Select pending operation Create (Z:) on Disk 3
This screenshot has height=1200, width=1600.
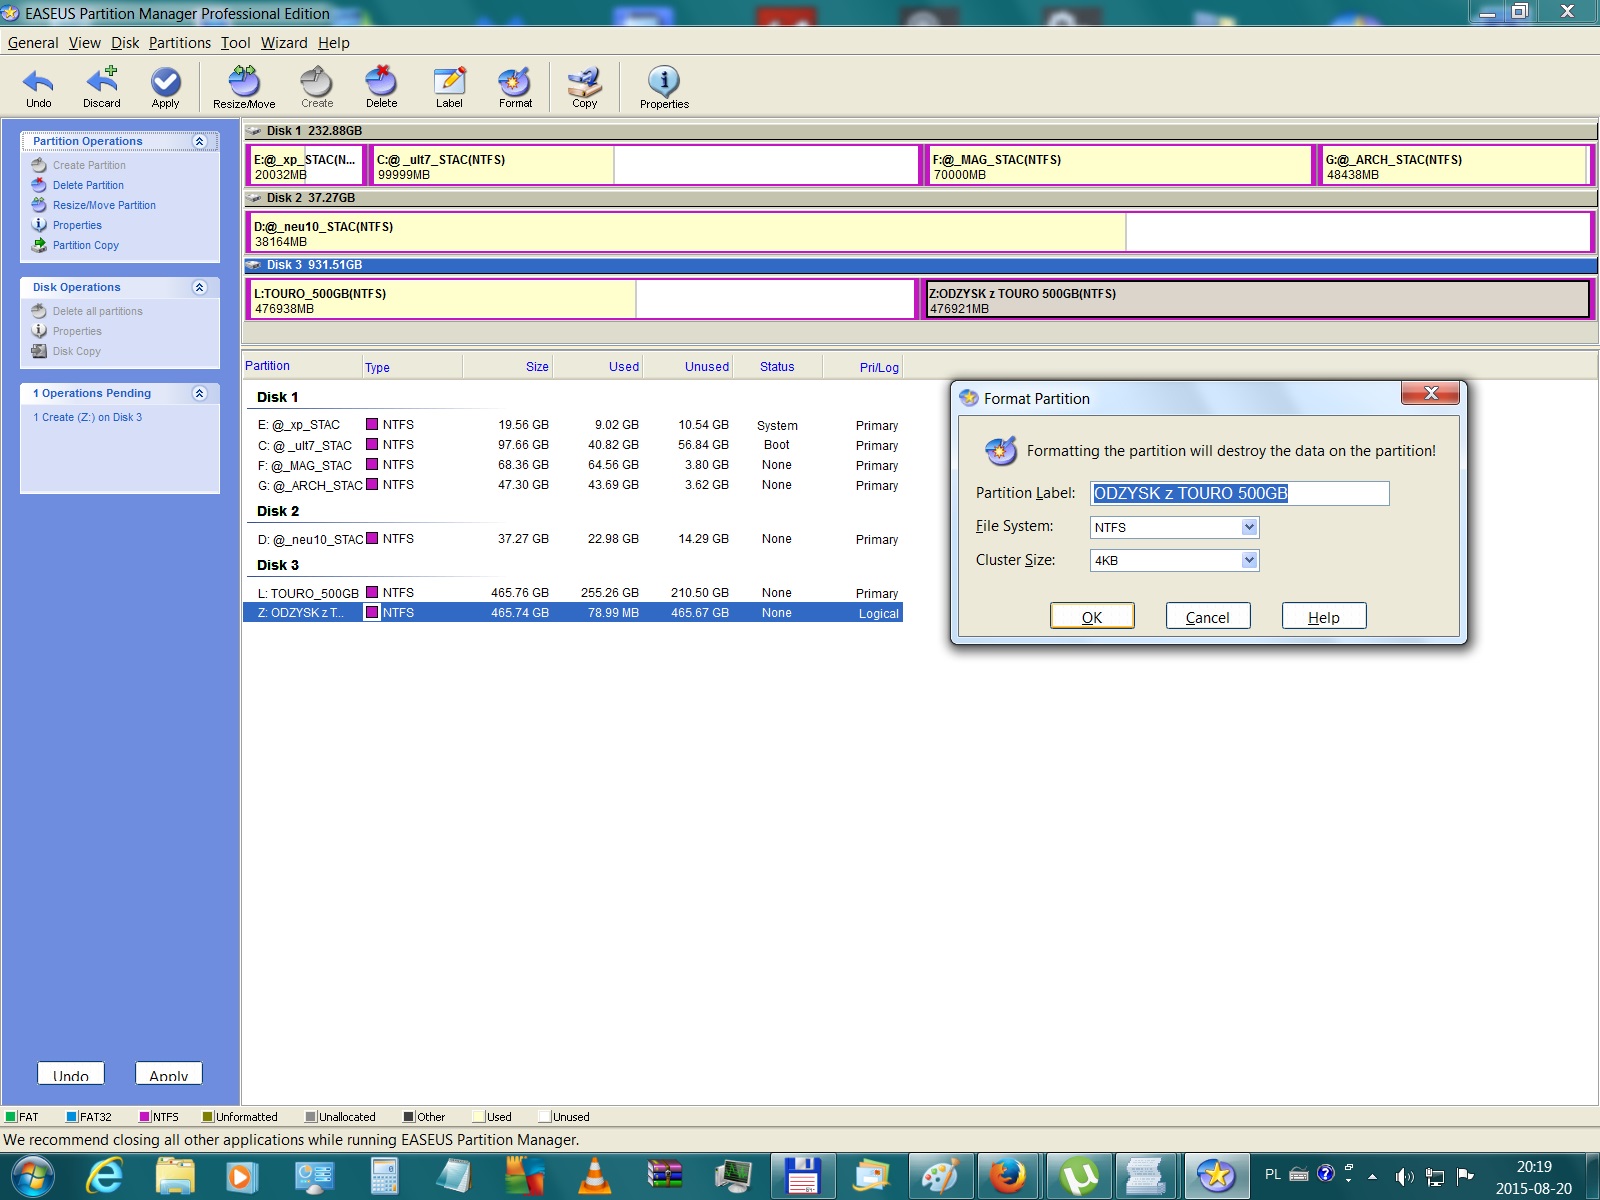(88, 417)
